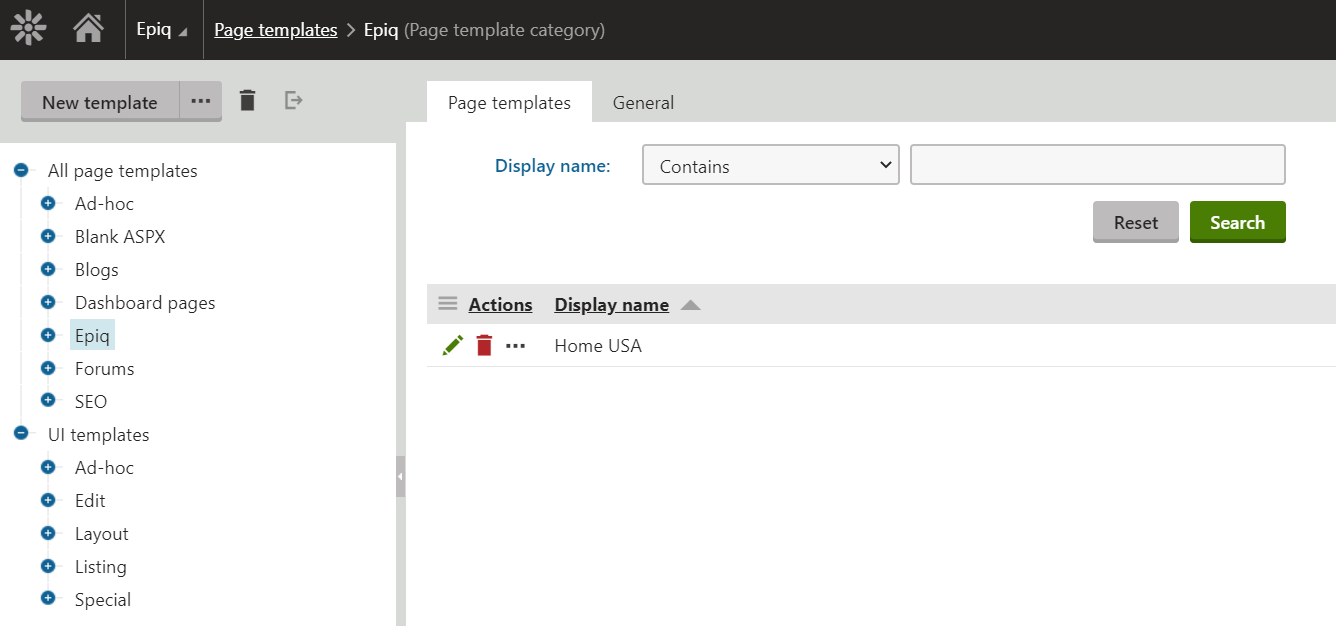Switch to the General tab

pyautogui.click(x=643, y=102)
